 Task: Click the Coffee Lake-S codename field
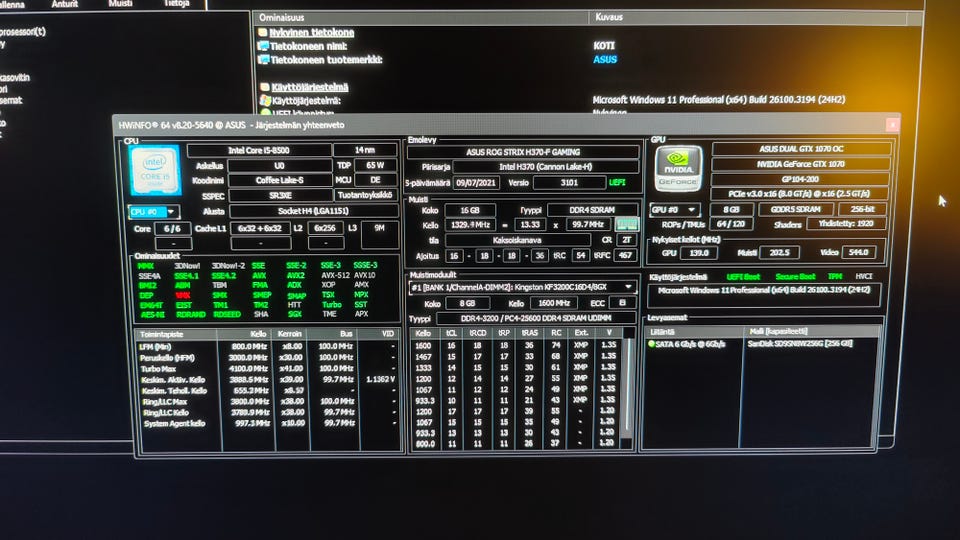click(x=280, y=181)
